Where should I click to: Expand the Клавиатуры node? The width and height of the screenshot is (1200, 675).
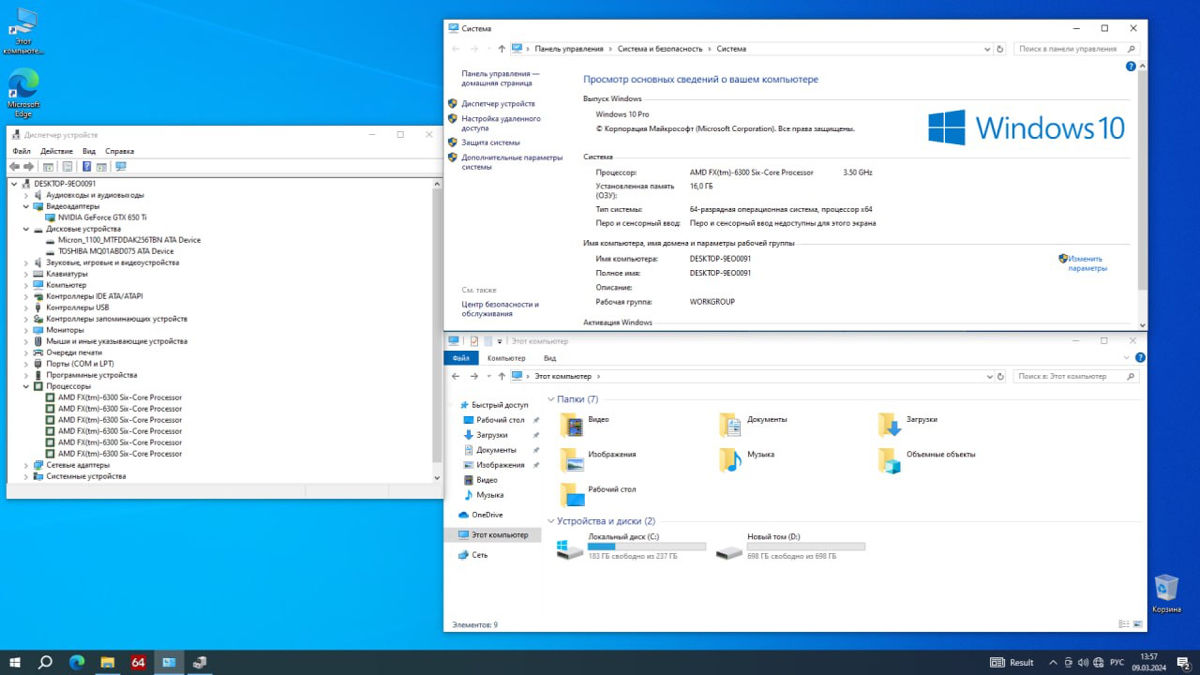[26, 273]
